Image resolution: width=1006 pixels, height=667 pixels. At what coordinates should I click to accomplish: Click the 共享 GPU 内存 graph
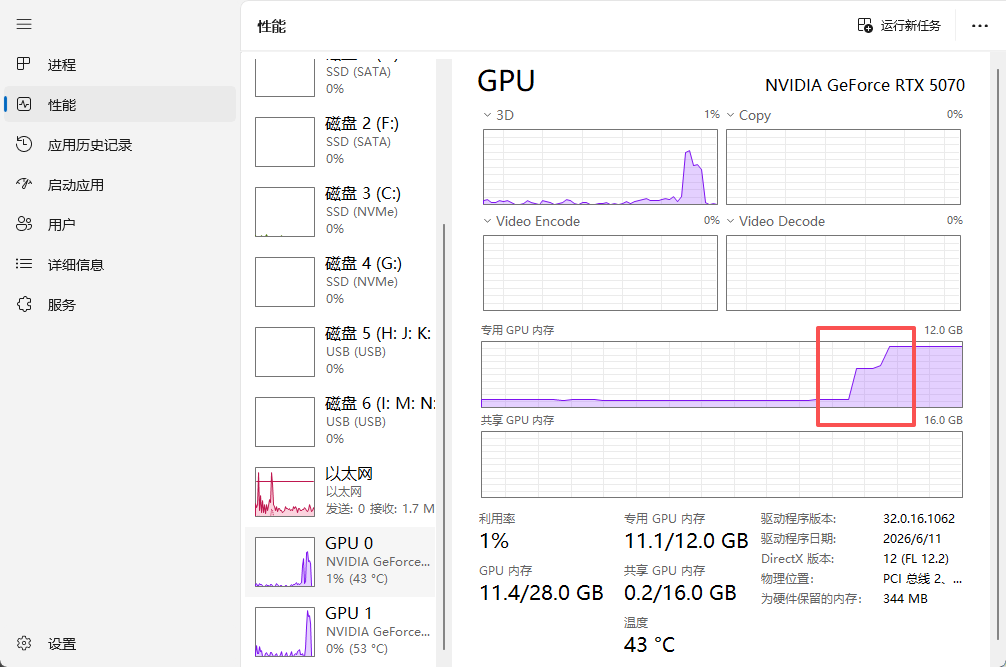point(722,464)
